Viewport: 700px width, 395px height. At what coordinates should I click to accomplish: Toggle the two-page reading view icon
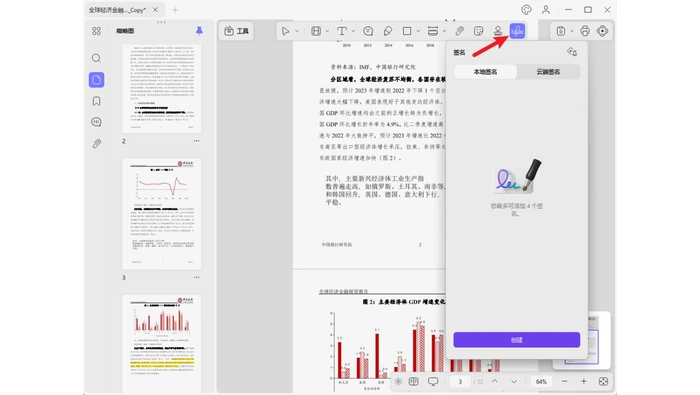(x=413, y=382)
